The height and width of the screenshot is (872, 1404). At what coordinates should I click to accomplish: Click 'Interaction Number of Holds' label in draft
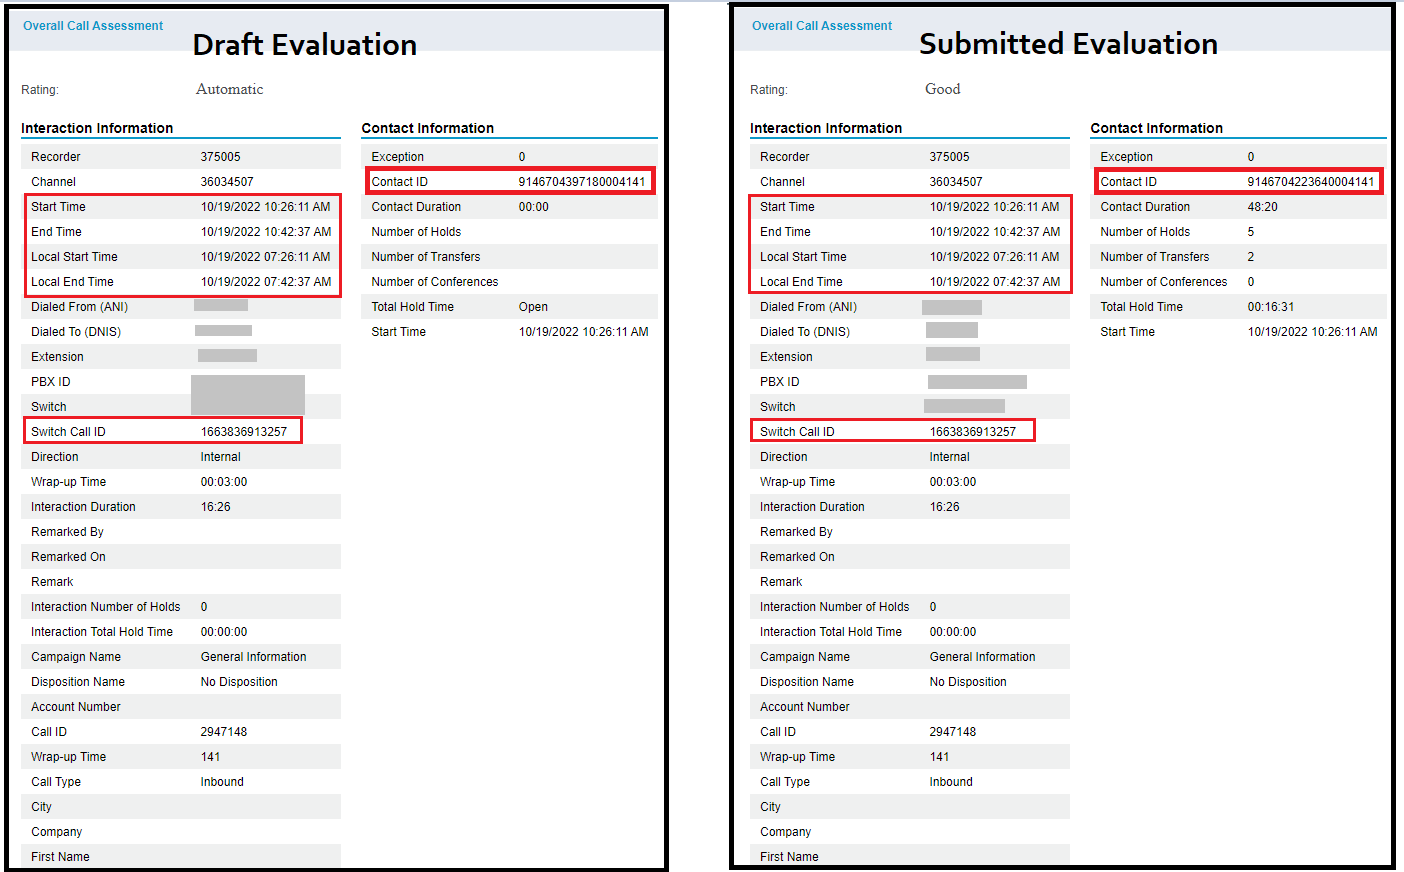[x=106, y=607]
